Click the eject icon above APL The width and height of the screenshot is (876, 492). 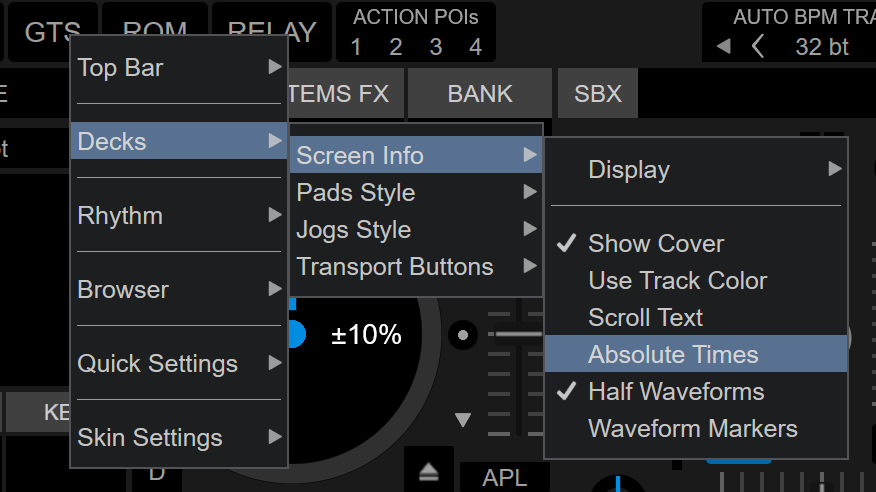428,472
